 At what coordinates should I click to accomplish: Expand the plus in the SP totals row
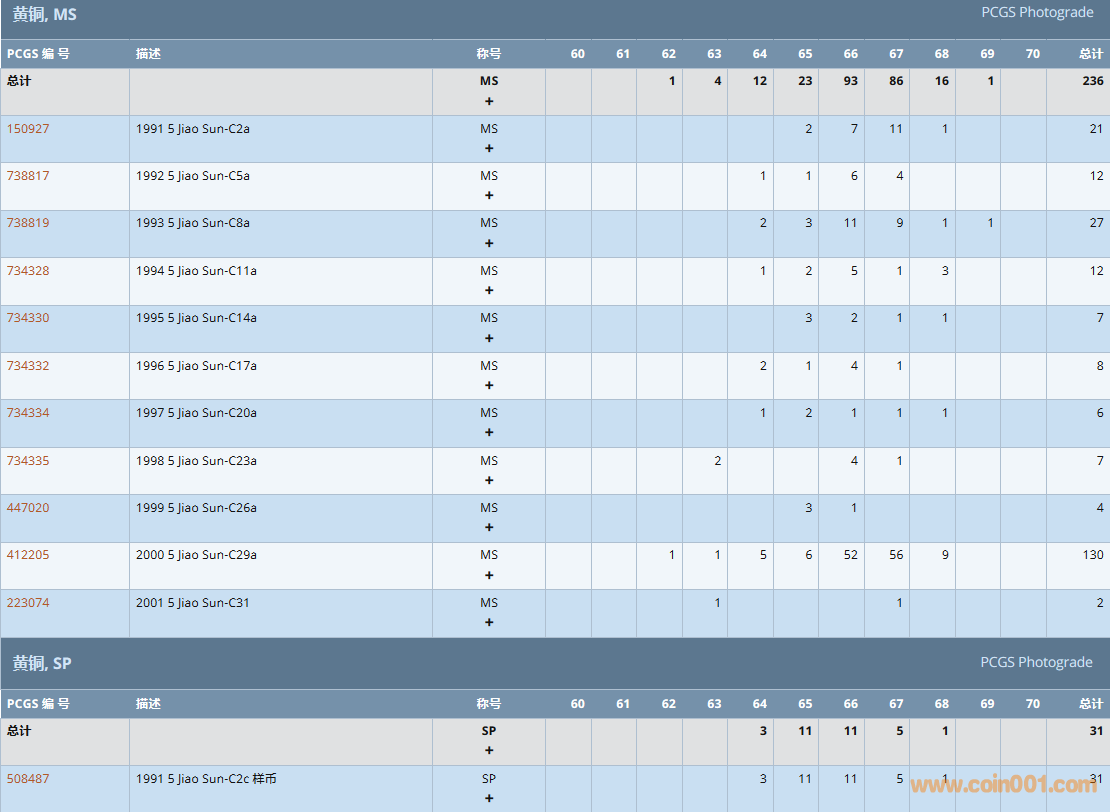(x=489, y=751)
